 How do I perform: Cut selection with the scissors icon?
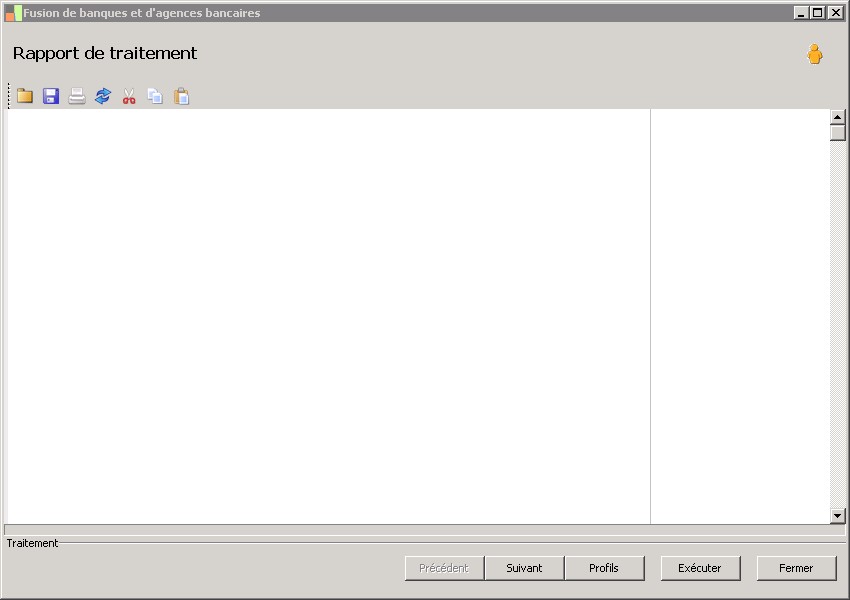click(129, 96)
